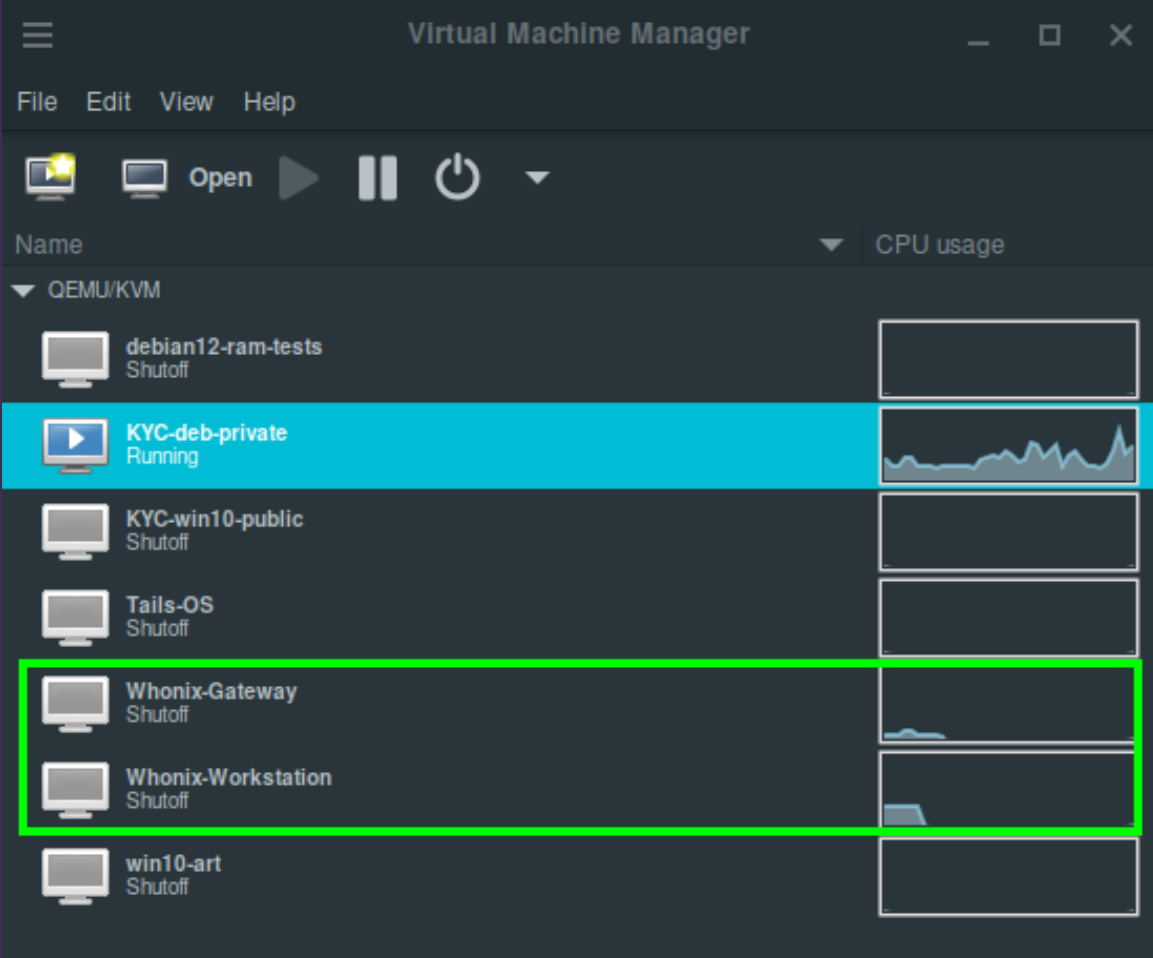Click the Whonix-Workstation CPU usage graph
This screenshot has width=1153, height=958.
tap(1008, 790)
